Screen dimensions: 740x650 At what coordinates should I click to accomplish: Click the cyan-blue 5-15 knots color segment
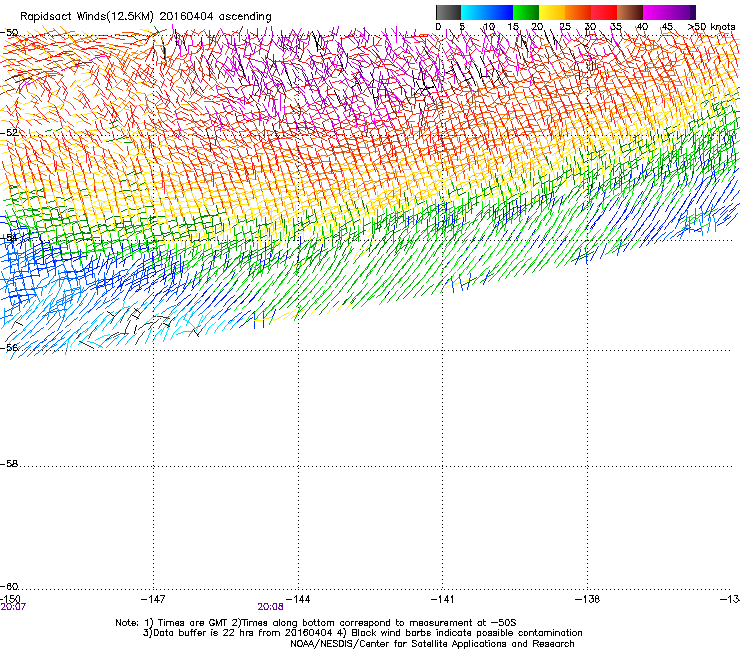(487, 12)
